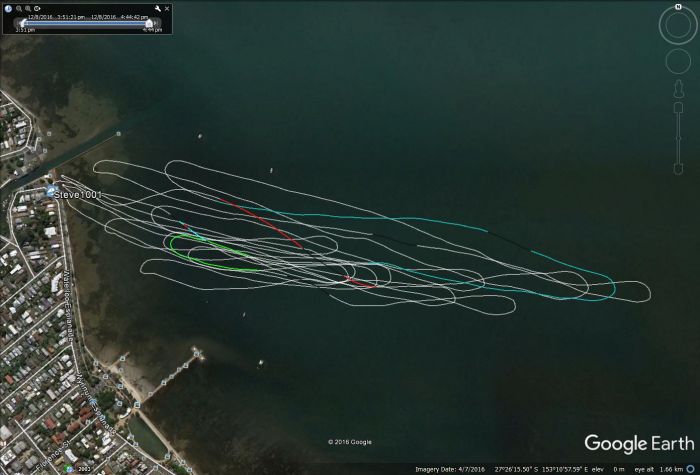
Task: Zoom in the time slider range
Action: (27, 8)
